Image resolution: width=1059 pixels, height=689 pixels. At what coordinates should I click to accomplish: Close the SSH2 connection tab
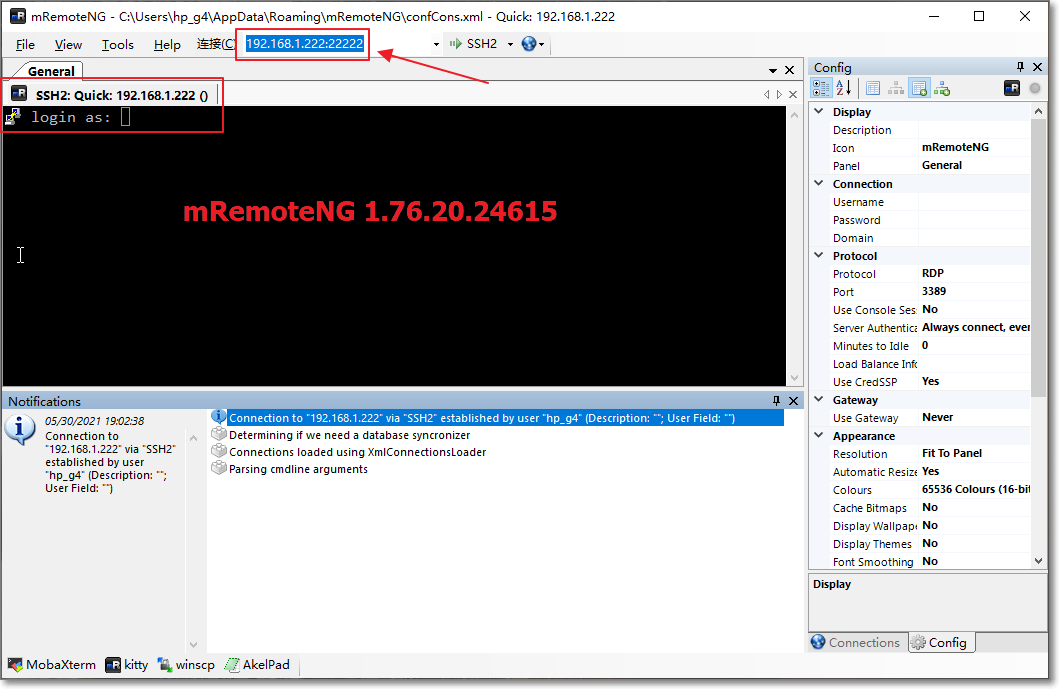(793, 95)
